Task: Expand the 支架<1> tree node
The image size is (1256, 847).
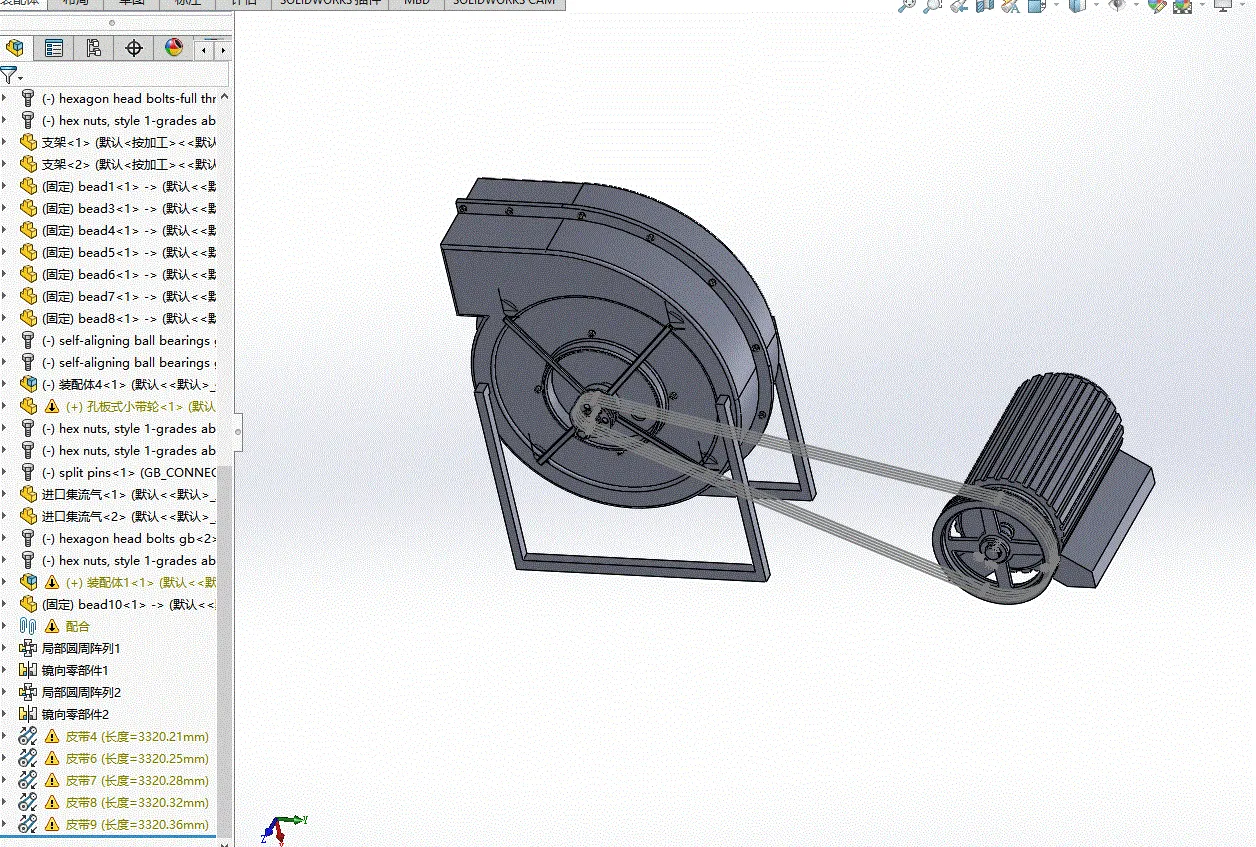Action: [5, 143]
